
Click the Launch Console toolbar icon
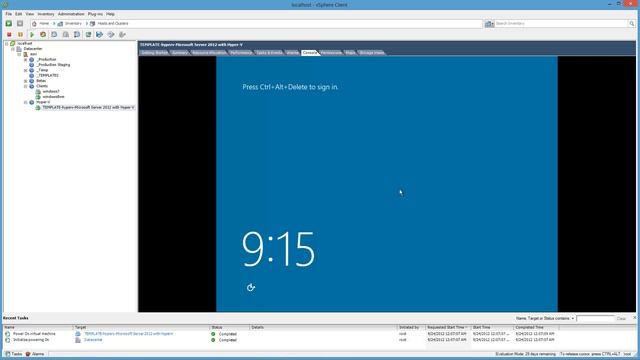88,35
